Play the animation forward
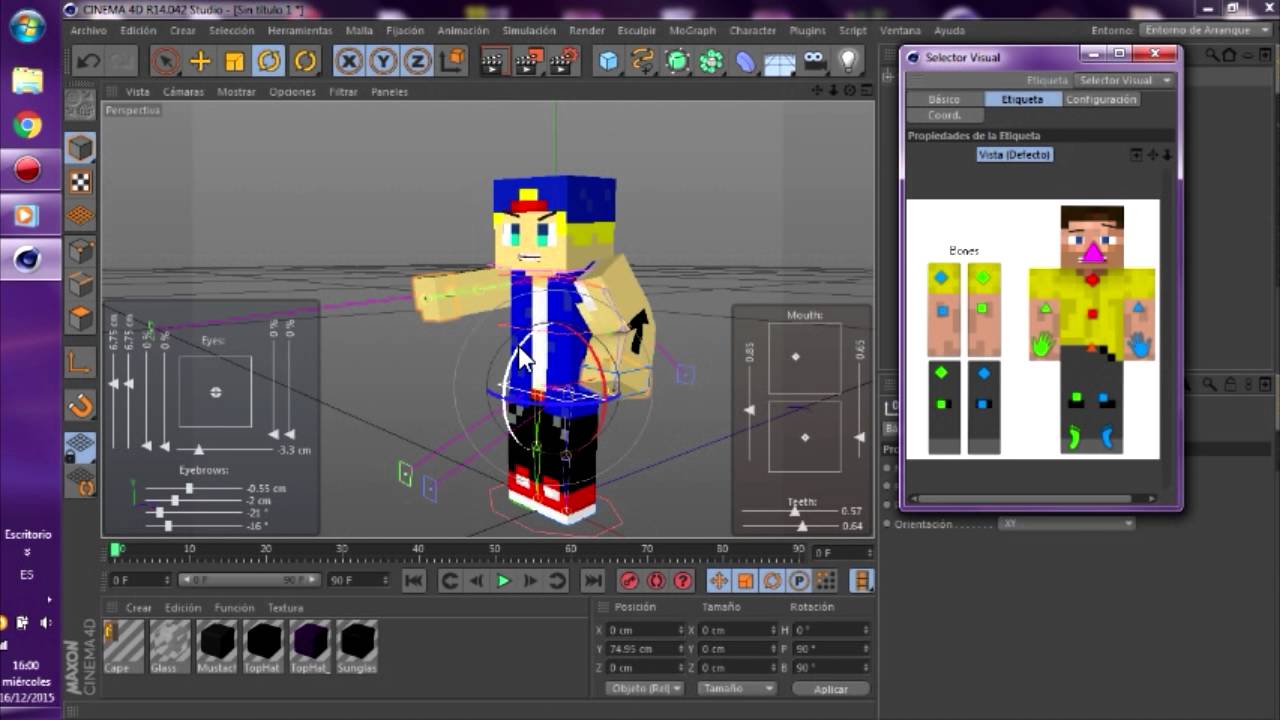 pos(503,581)
